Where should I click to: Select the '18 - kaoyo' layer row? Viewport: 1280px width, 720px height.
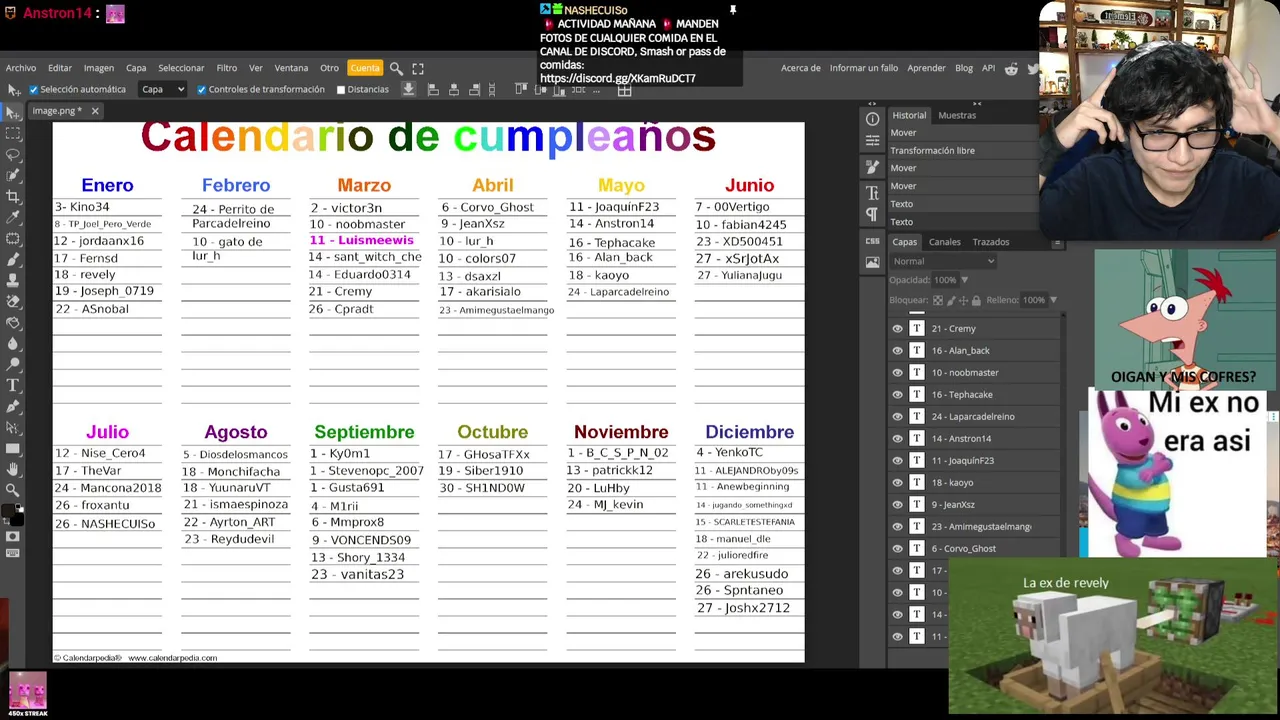(x=975, y=482)
